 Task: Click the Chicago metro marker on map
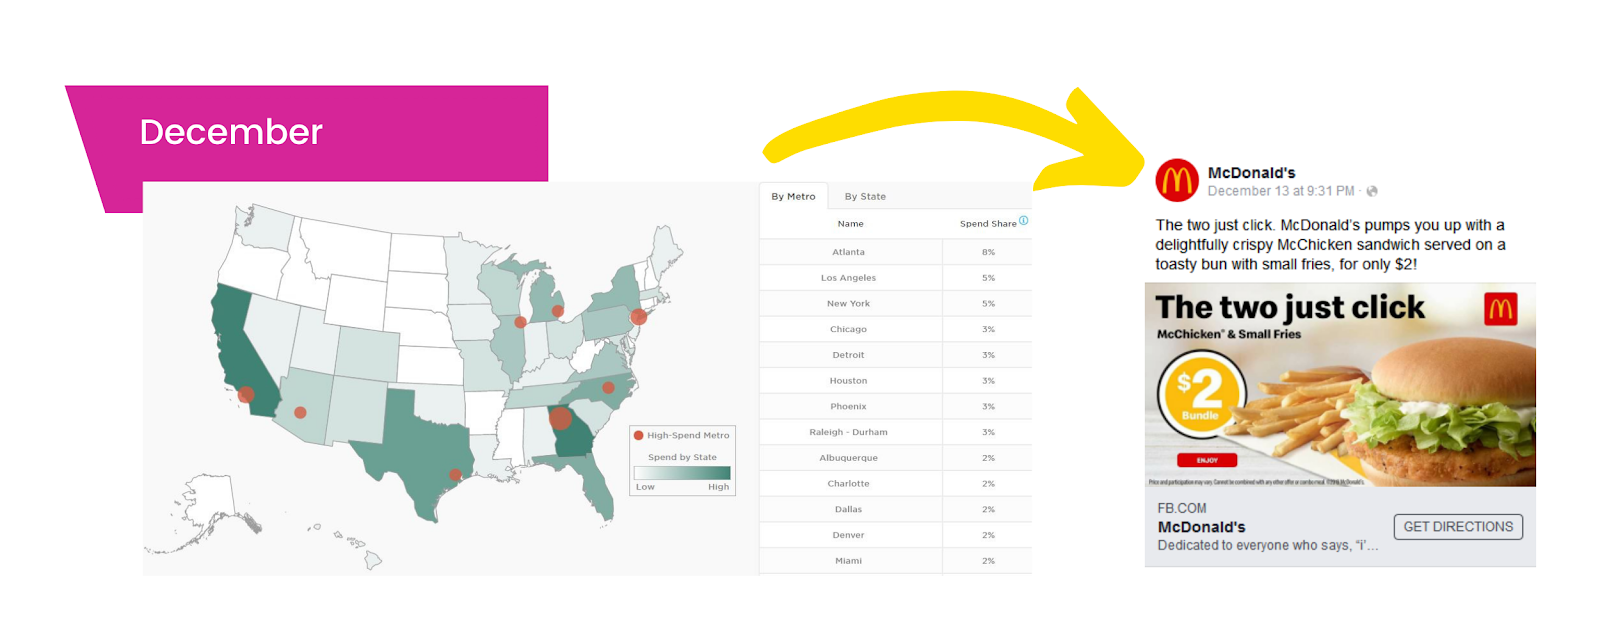[520, 322]
